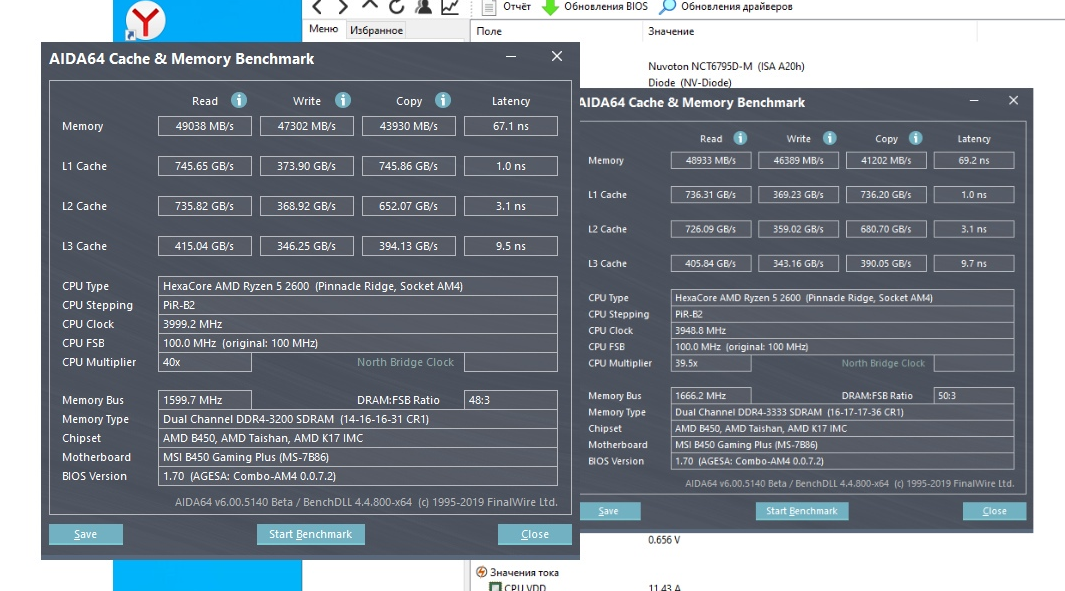Click Start Benchmark in the DDR4-3333 window
Viewport: 1065px width, 591px height.
tap(802, 511)
